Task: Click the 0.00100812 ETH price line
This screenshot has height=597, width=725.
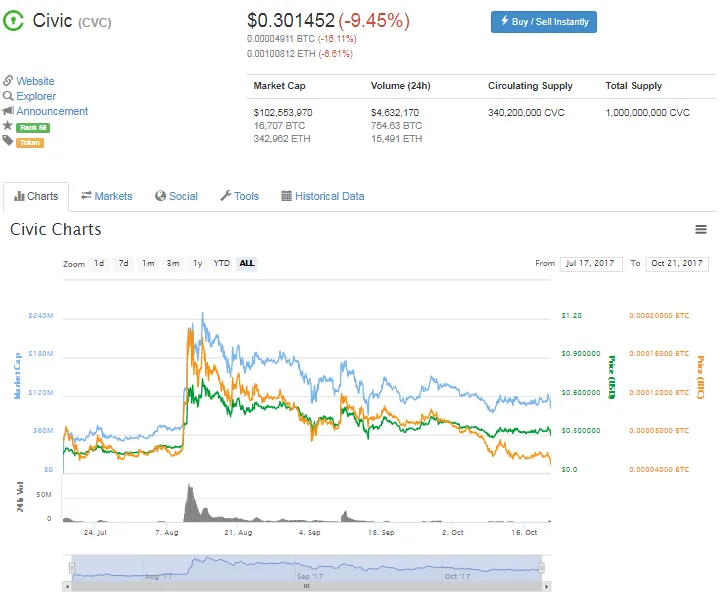Action: [300, 54]
